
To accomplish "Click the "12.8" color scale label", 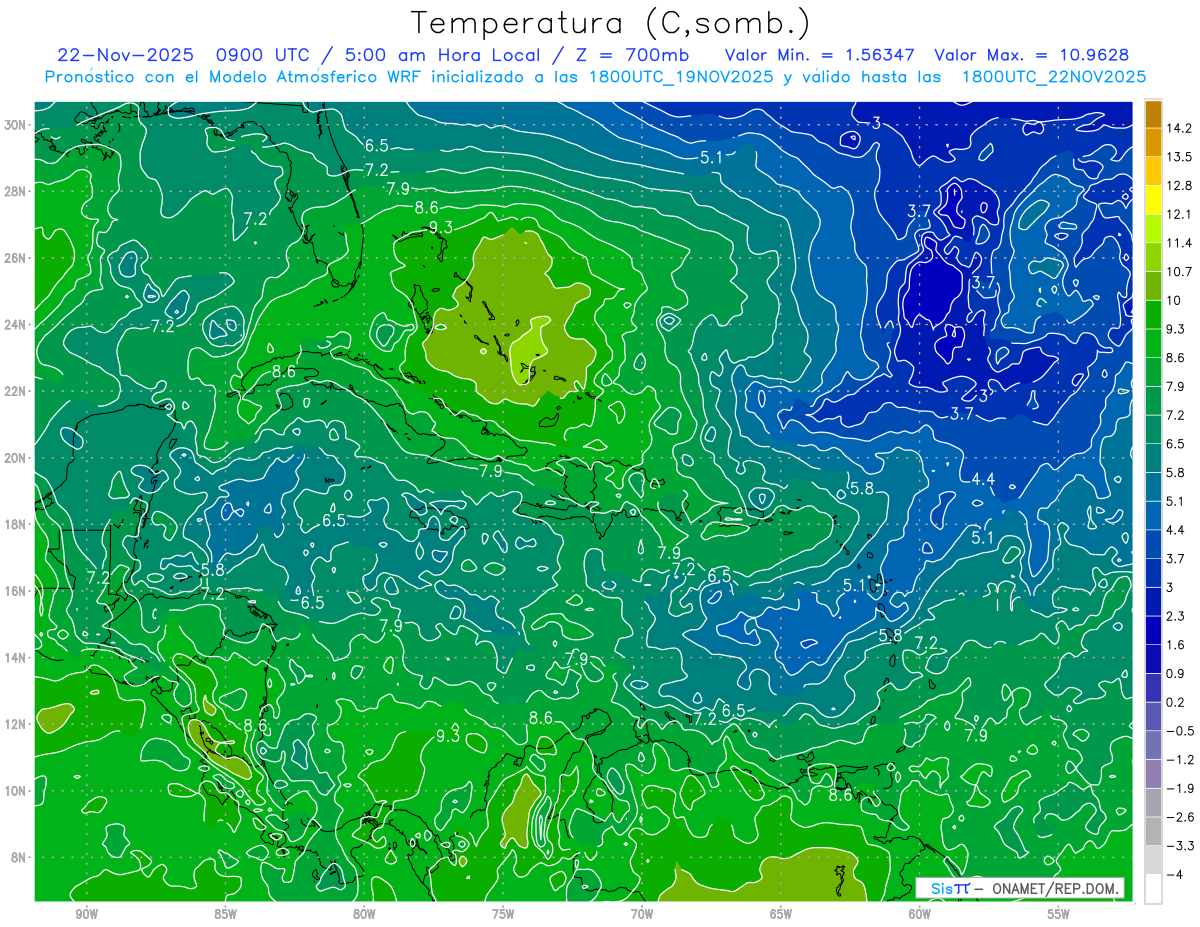I will pos(1180,186).
